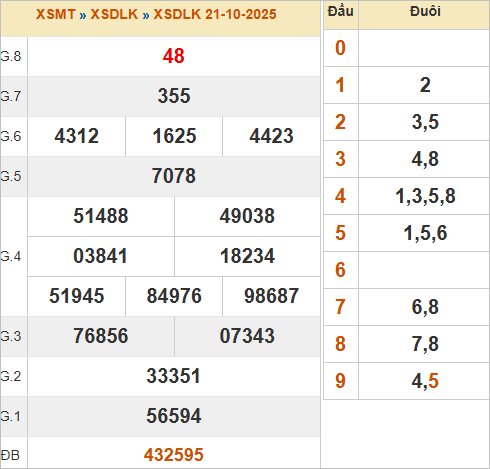
Task: Click the G.3 number 07343
Action: pos(247,336)
